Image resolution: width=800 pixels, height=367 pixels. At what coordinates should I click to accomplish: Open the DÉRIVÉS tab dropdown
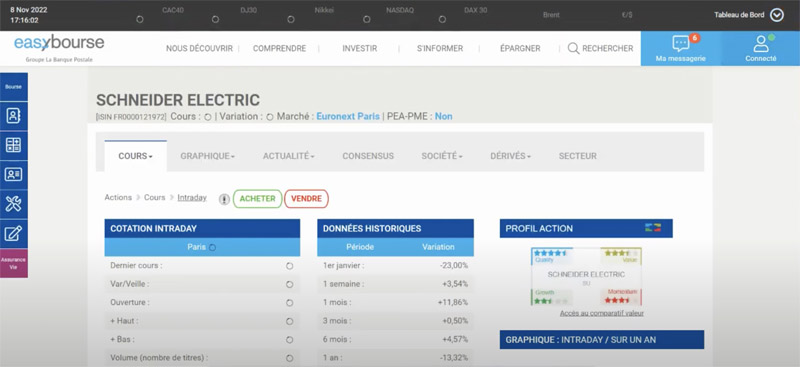[511, 156]
